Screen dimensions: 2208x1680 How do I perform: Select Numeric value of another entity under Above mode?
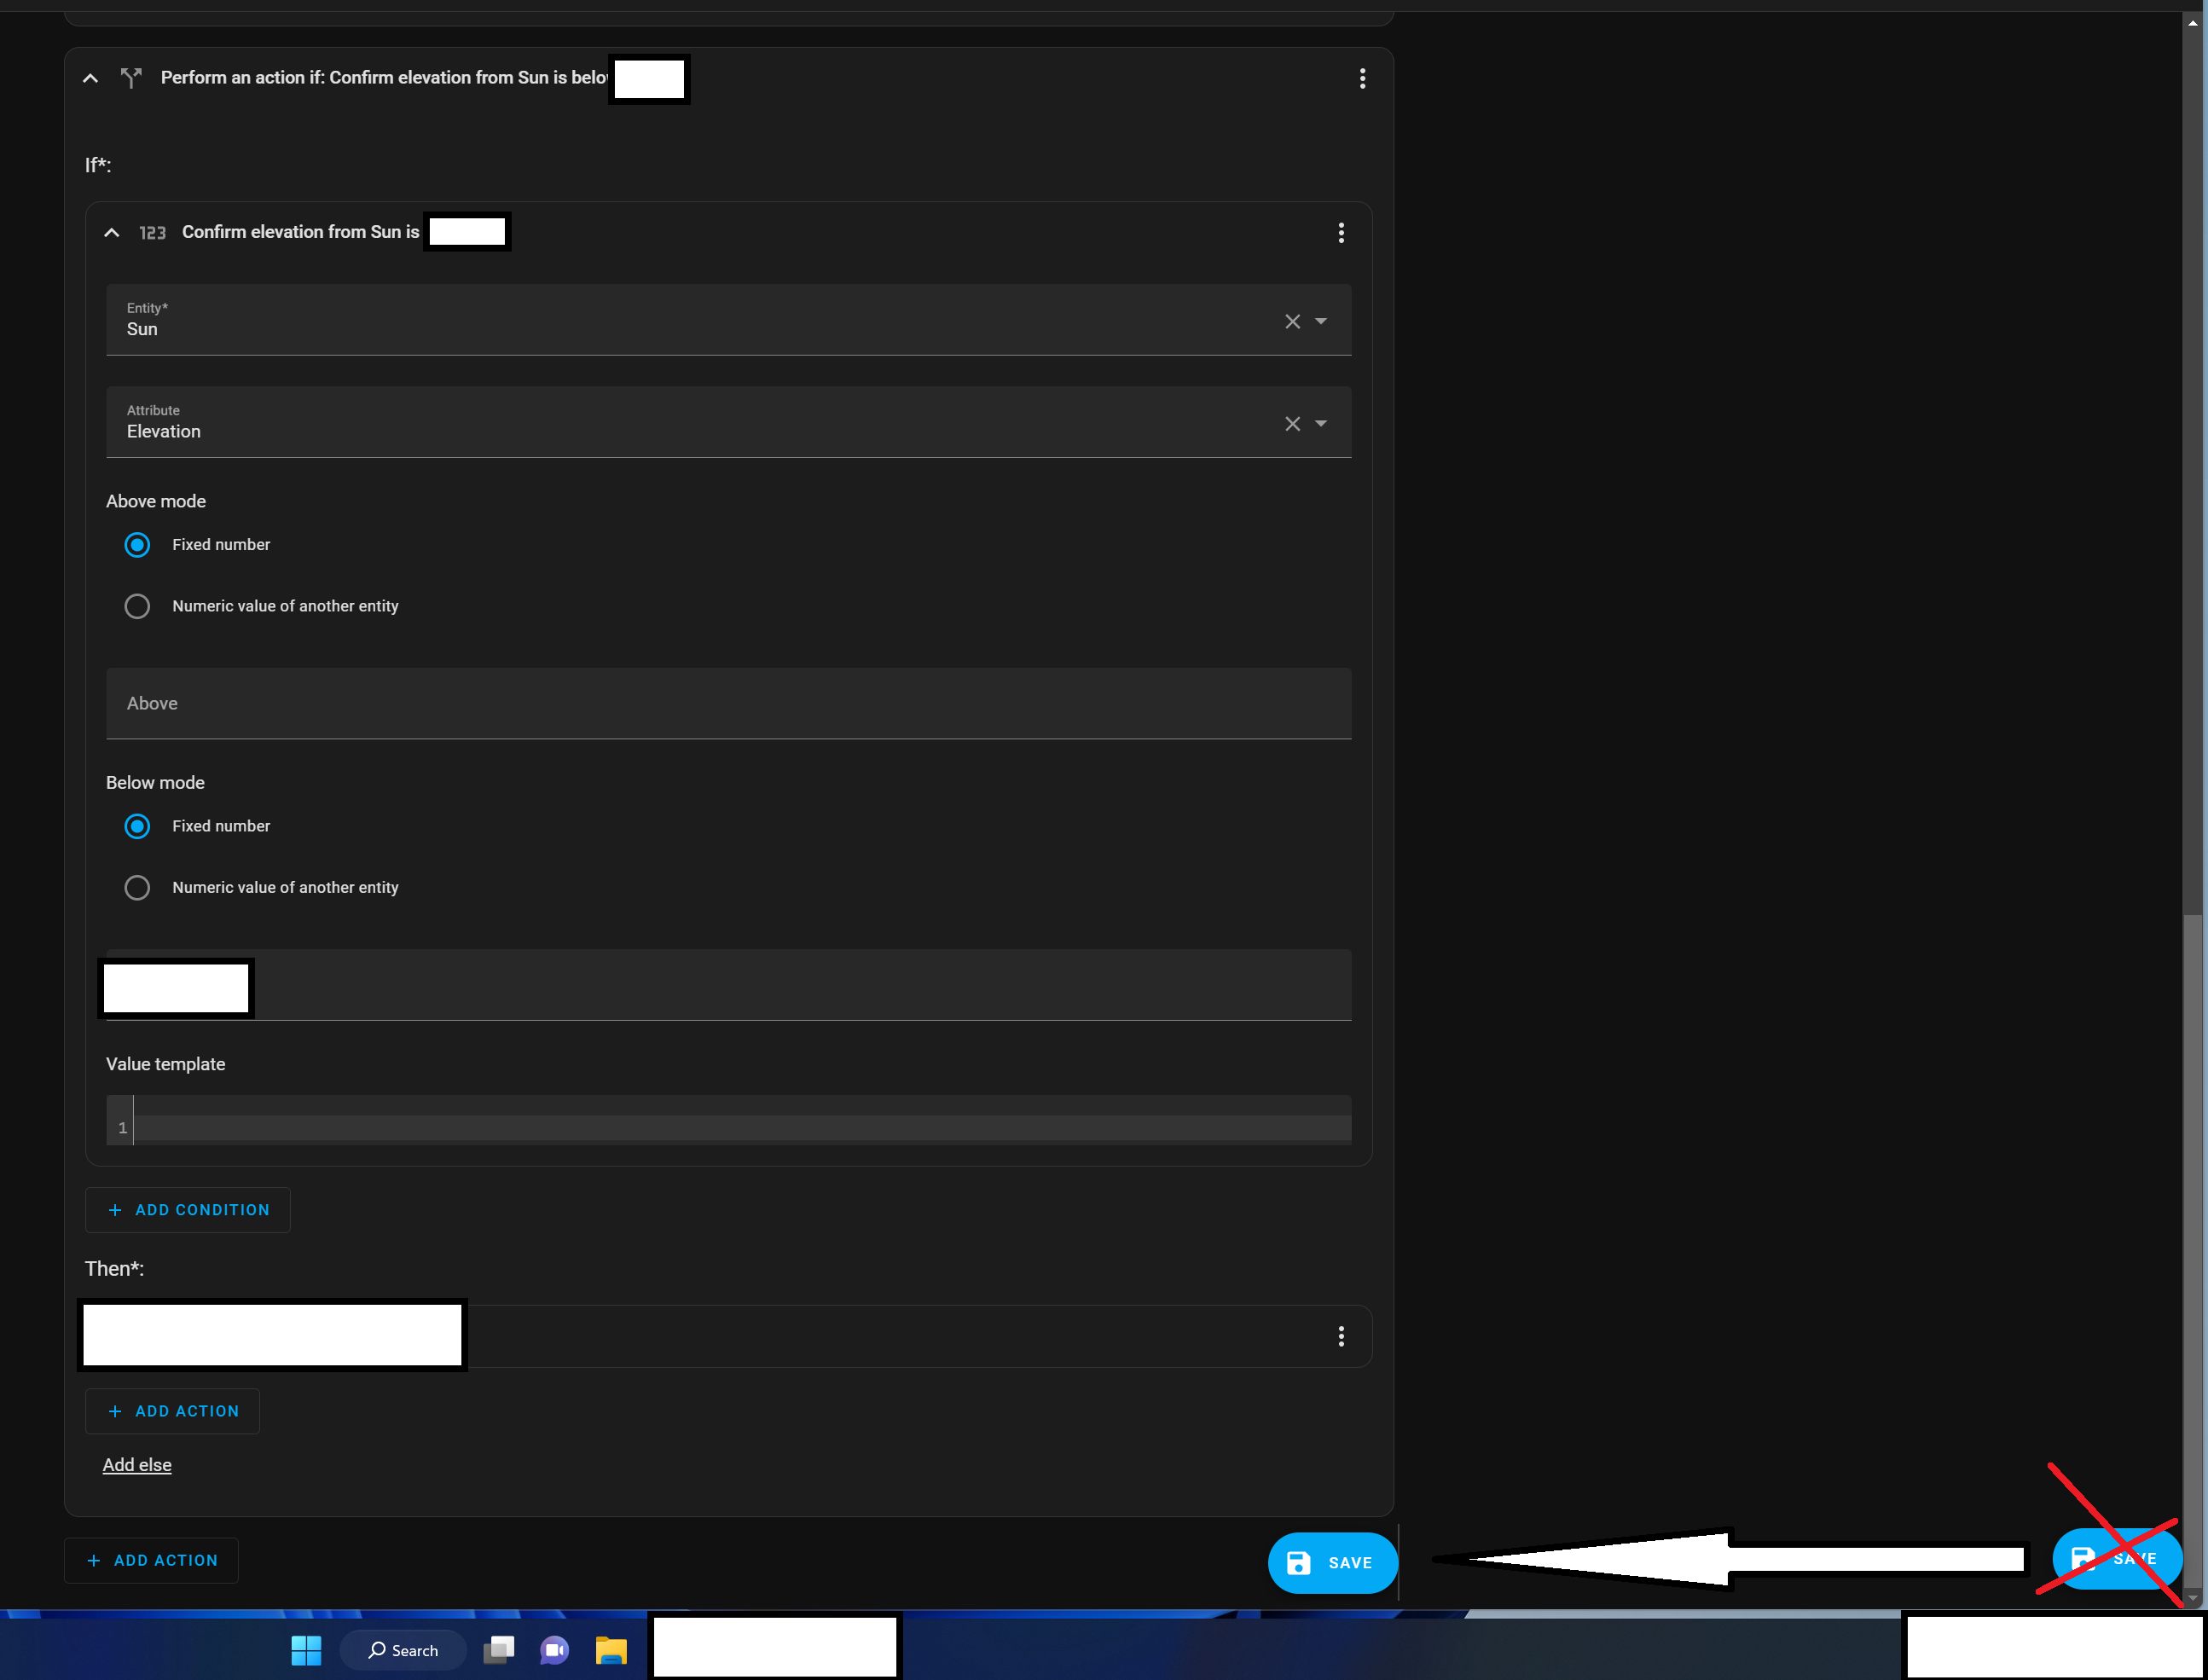(x=137, y=606)
